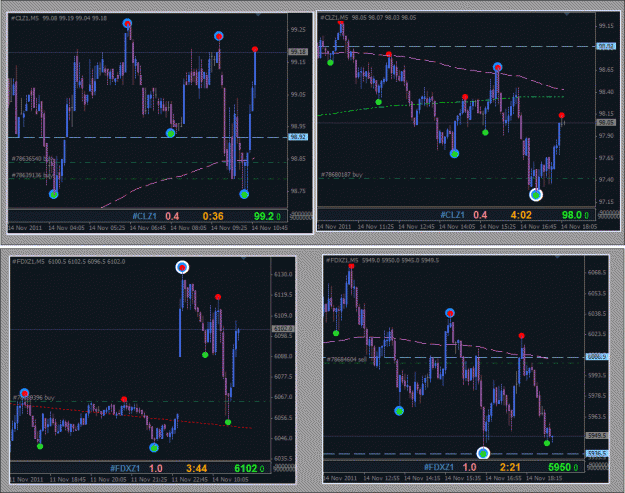Click the '14 Nov 04:05' time axis label
Screen dimensions: 625x493
click(x=66, y=228)
